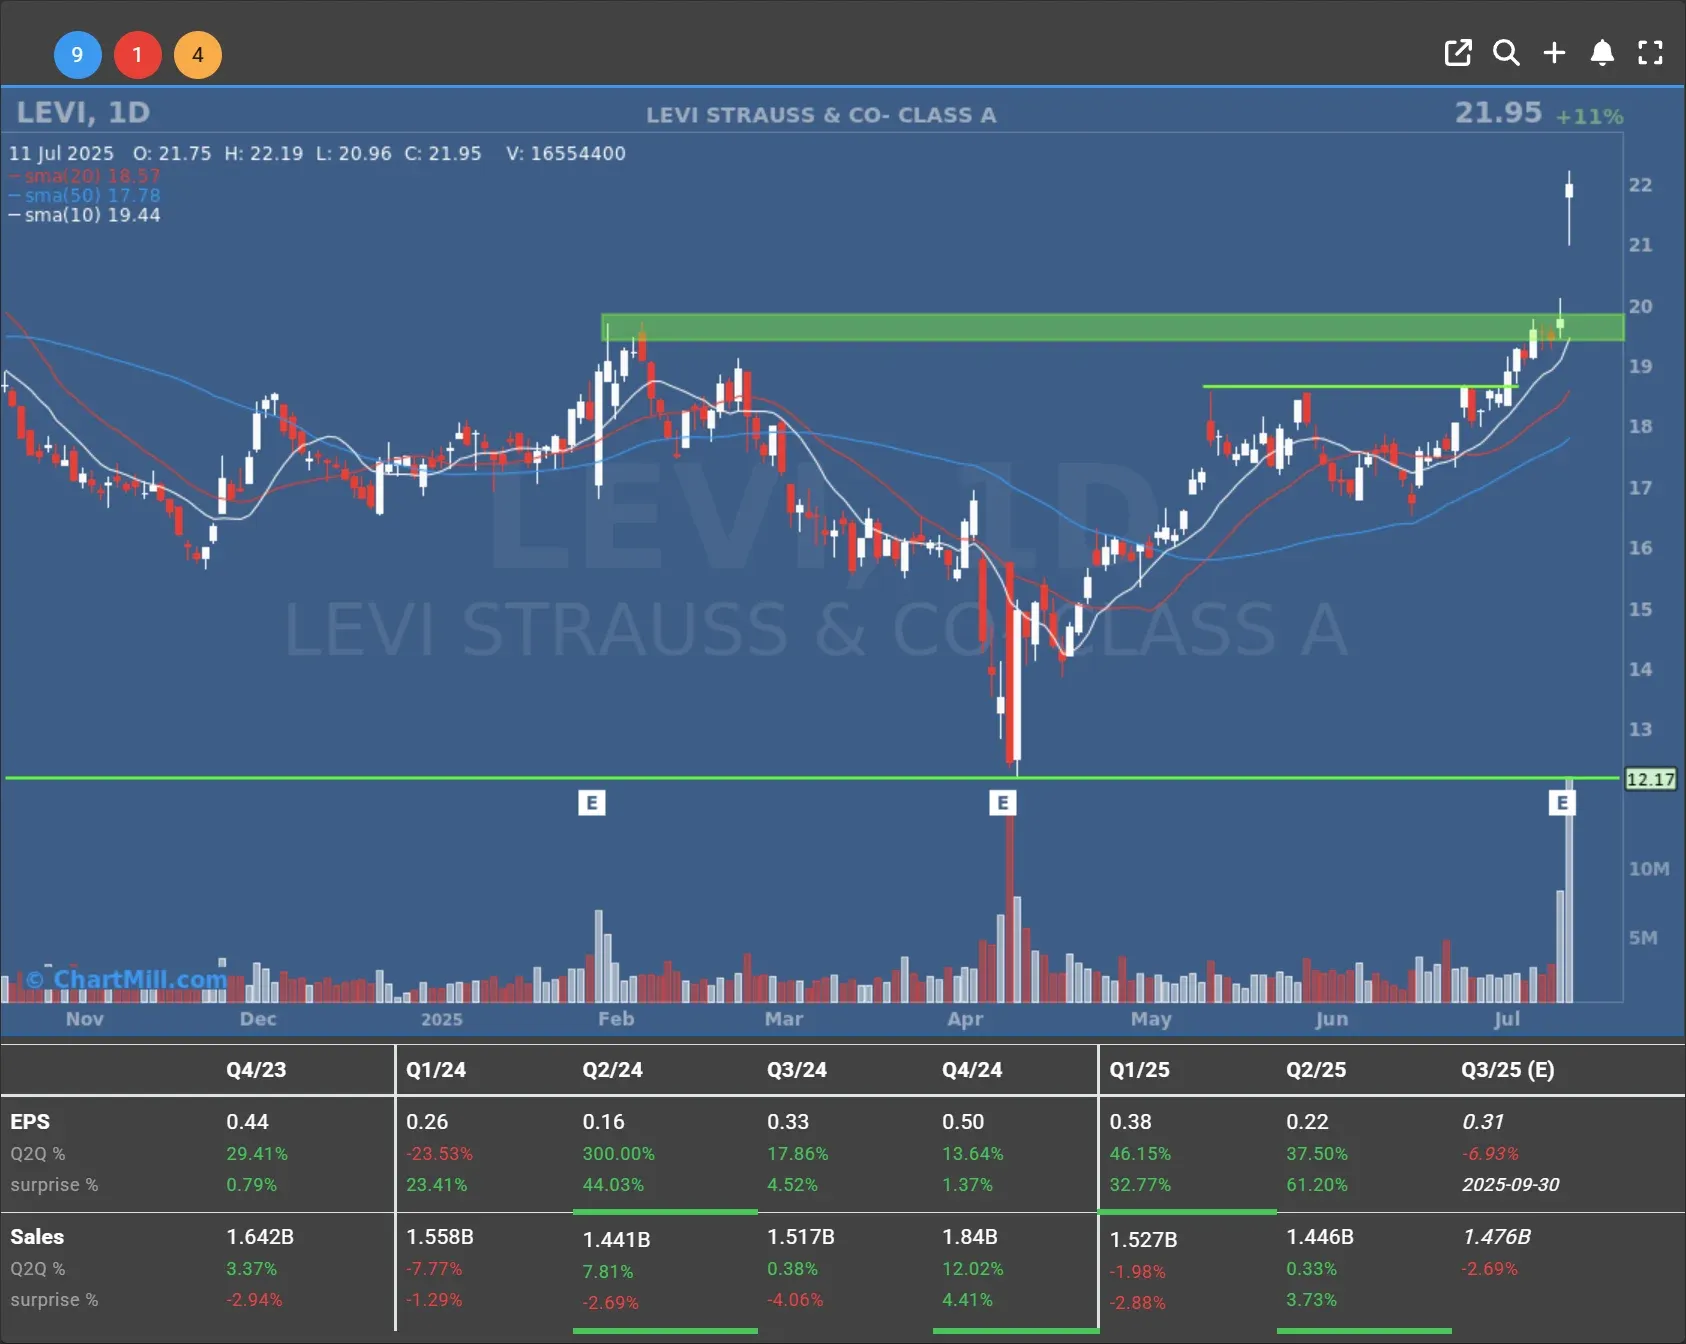Viewport: 1686px width, 1344px height.
Task: Click the 11 Jul 2025 date readout
Action: click(61, 153)
